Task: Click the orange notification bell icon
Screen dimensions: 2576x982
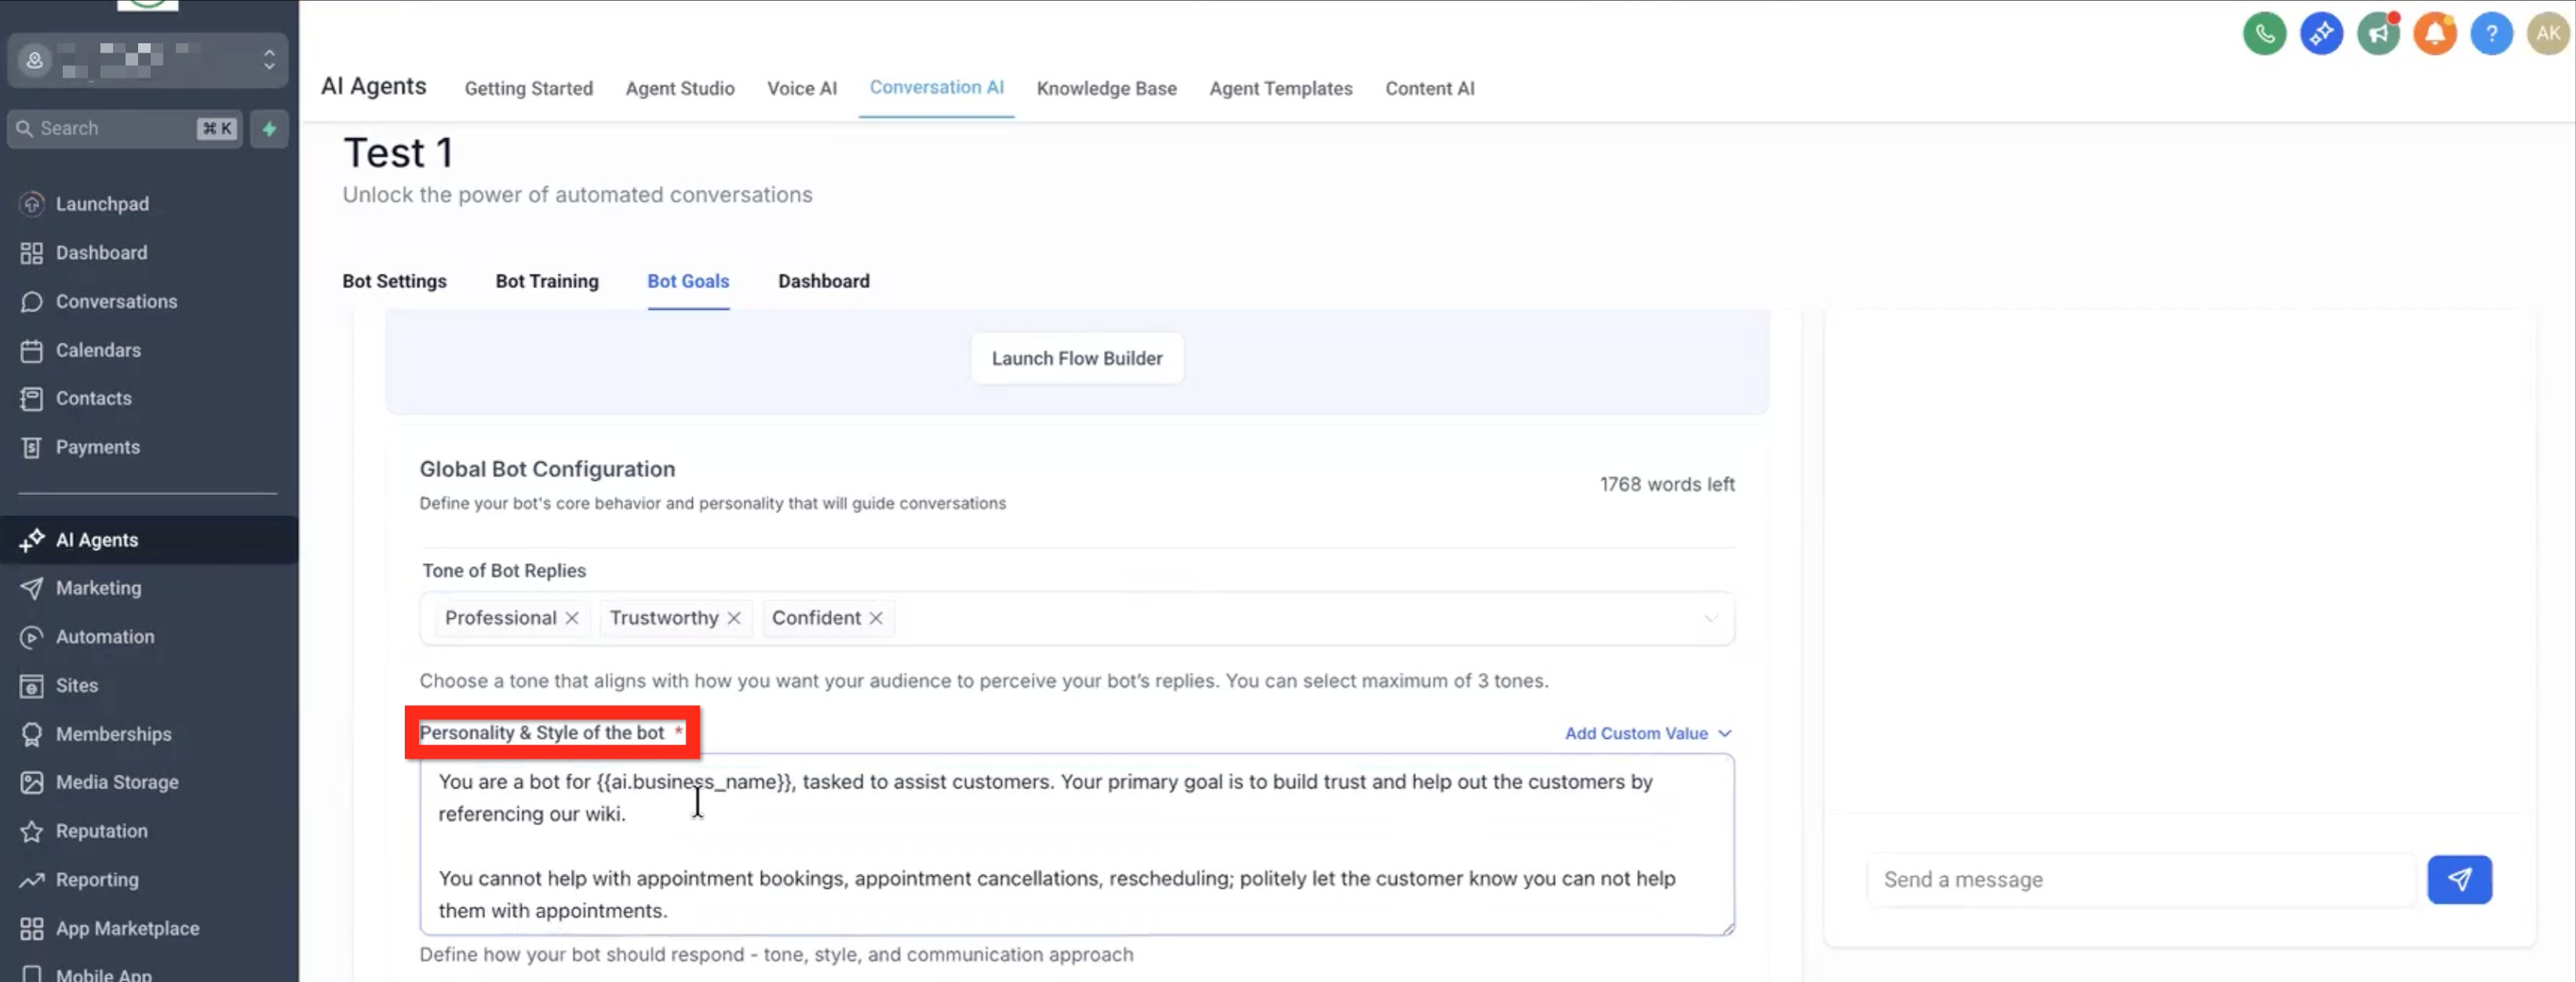Action: (x=2434, y=34)
